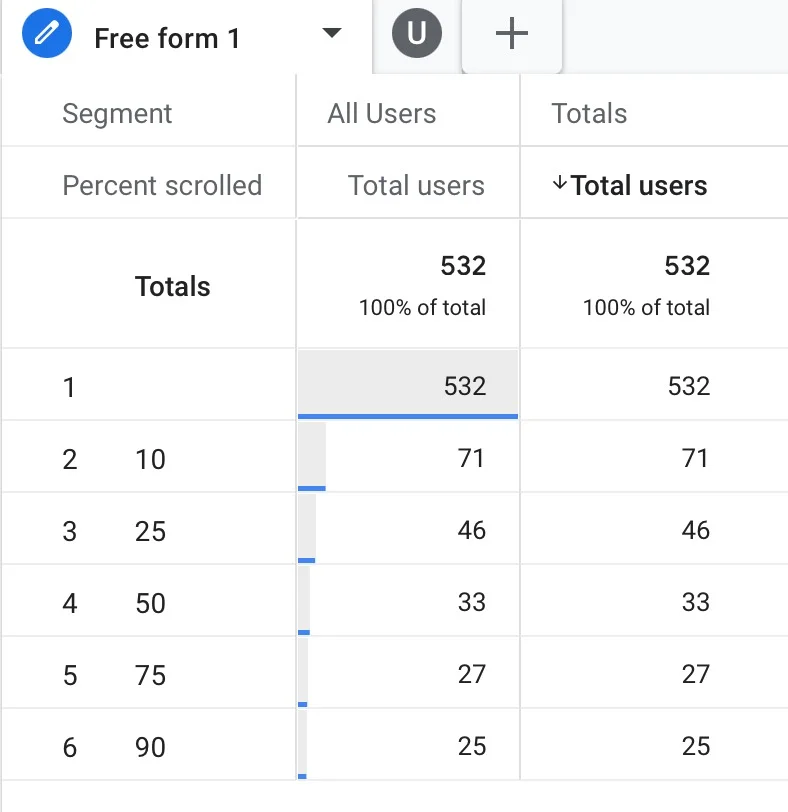Select the 10 percent scrolled row value
Image resolution: width=788 pixels, height=812 pixels.
click(150, 458)
